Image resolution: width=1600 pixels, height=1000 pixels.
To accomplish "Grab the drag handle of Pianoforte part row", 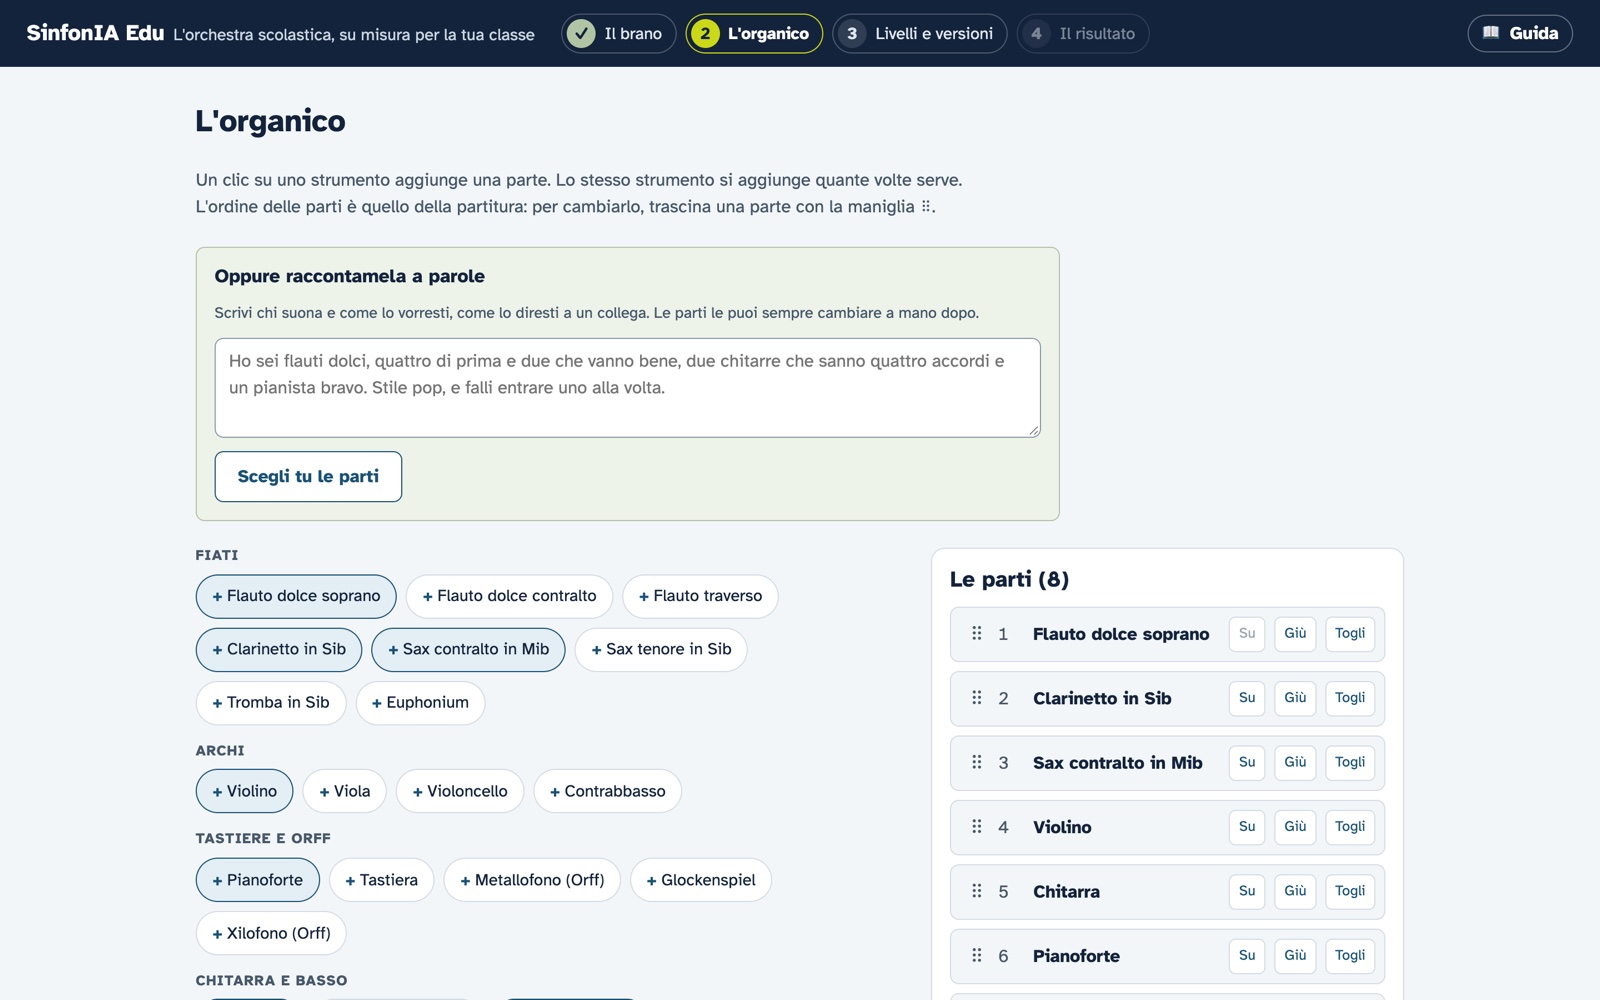I will [977, 956].
